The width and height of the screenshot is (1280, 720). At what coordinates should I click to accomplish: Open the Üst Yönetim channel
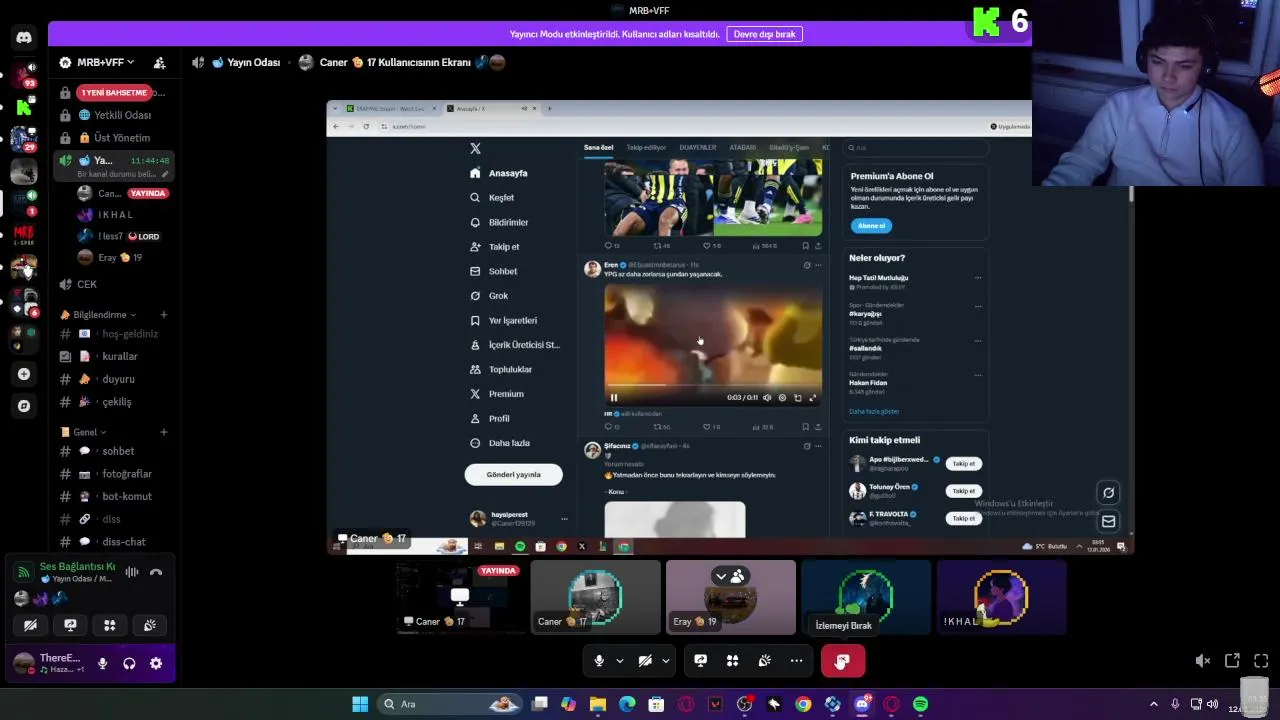click(115, 138)
